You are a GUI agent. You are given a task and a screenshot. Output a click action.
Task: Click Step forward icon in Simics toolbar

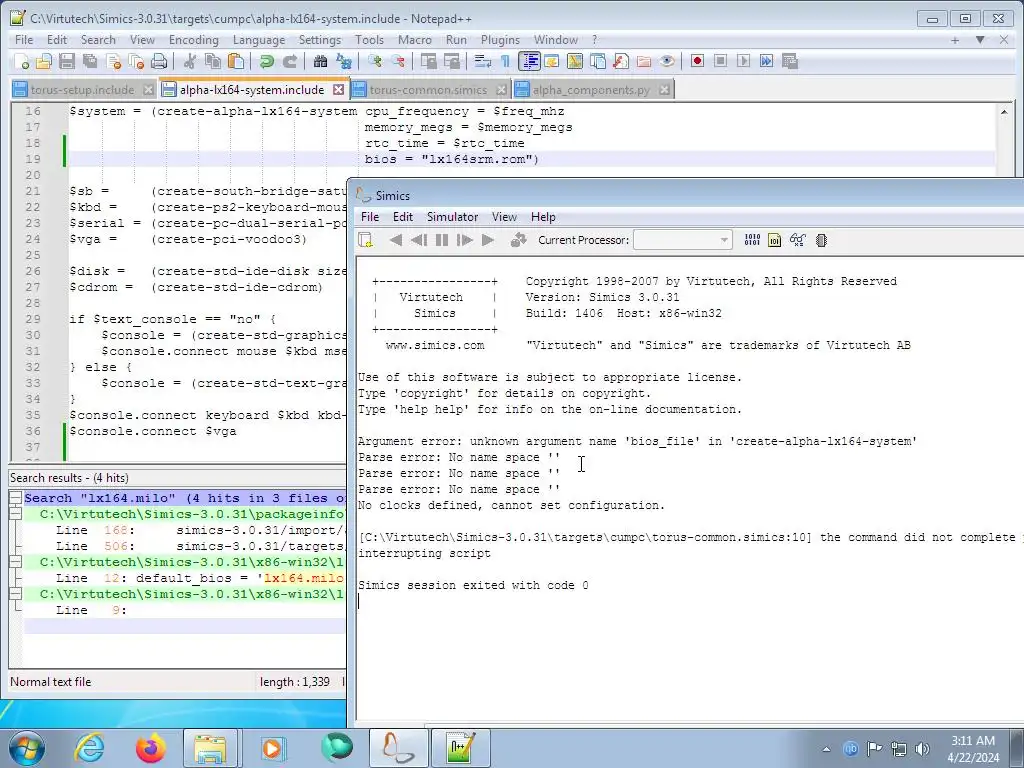point(464,240)
